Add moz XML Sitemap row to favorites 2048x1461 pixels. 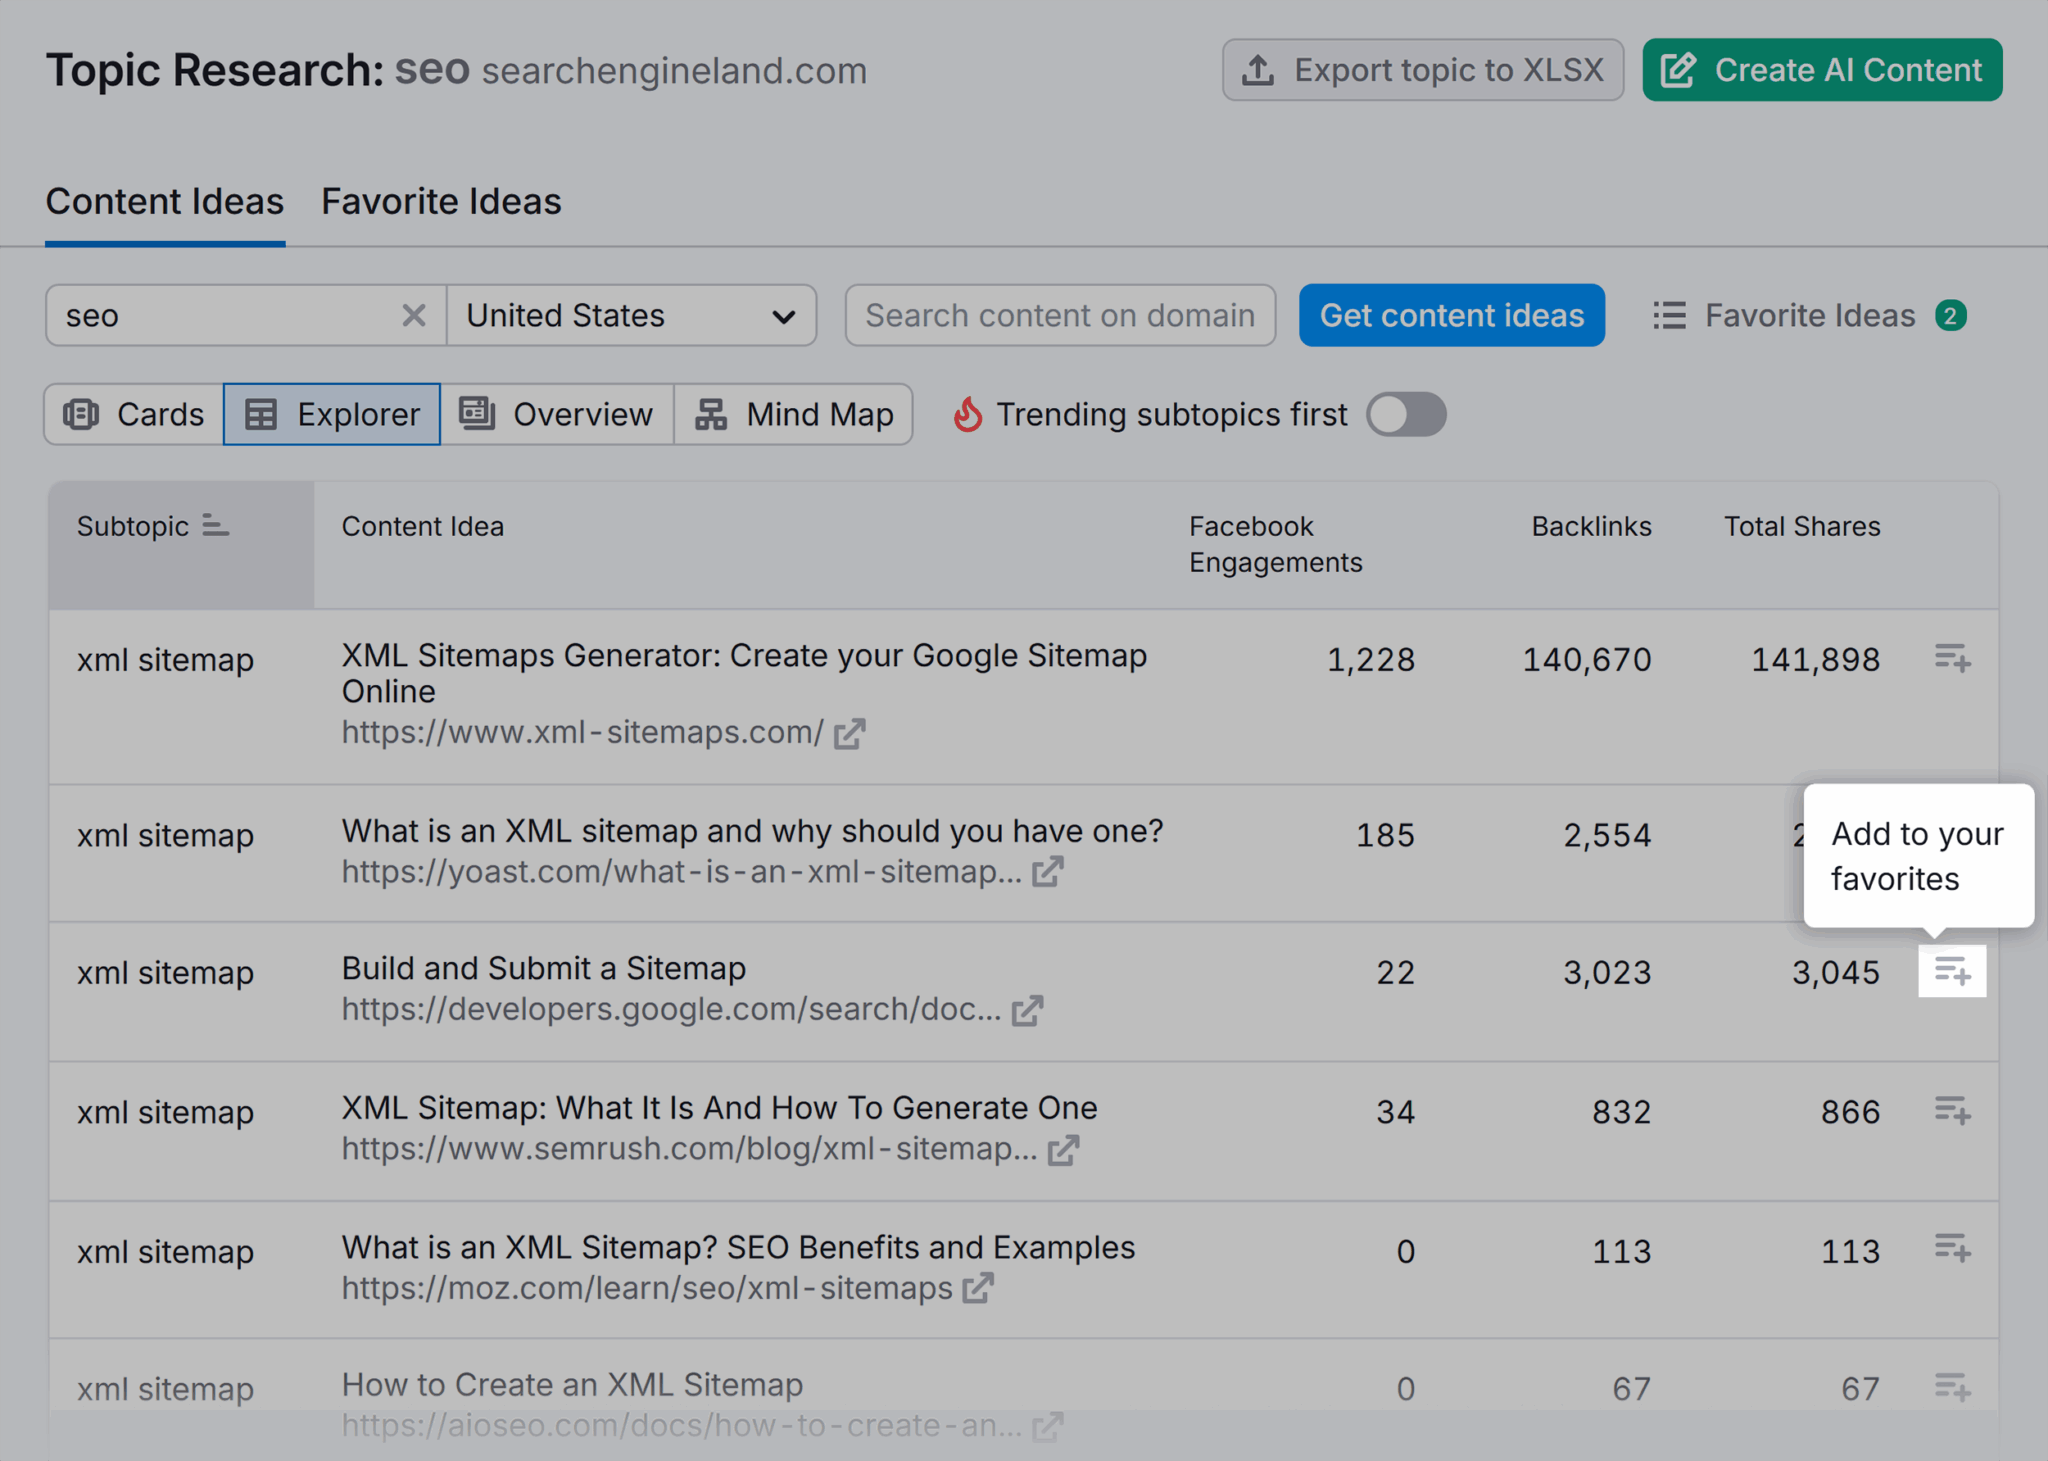(1952, 1249)
